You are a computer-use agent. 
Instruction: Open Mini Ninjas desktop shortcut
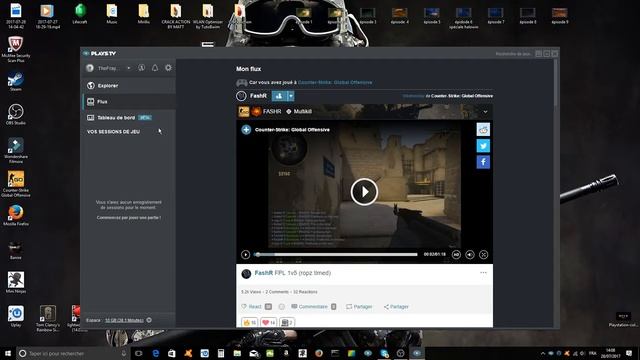16,282
